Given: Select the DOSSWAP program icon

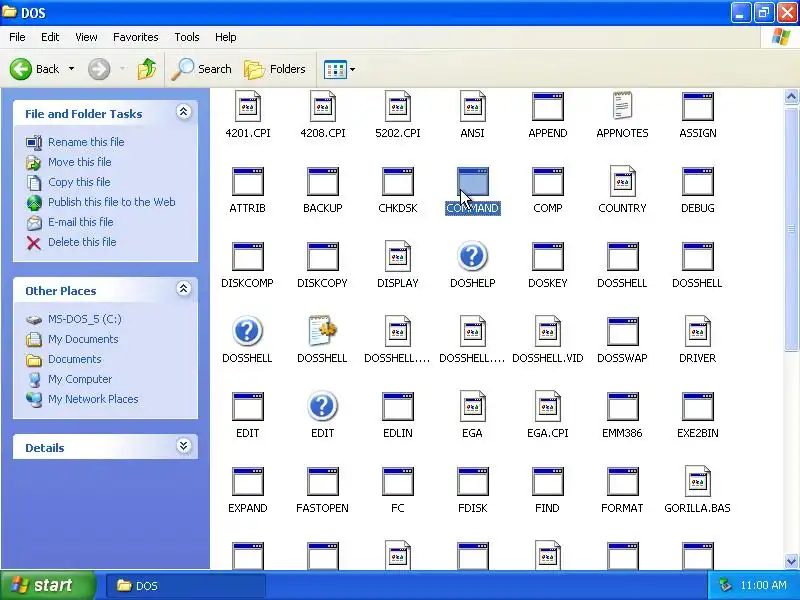Looking at the screenshot, I should (622, 332).
